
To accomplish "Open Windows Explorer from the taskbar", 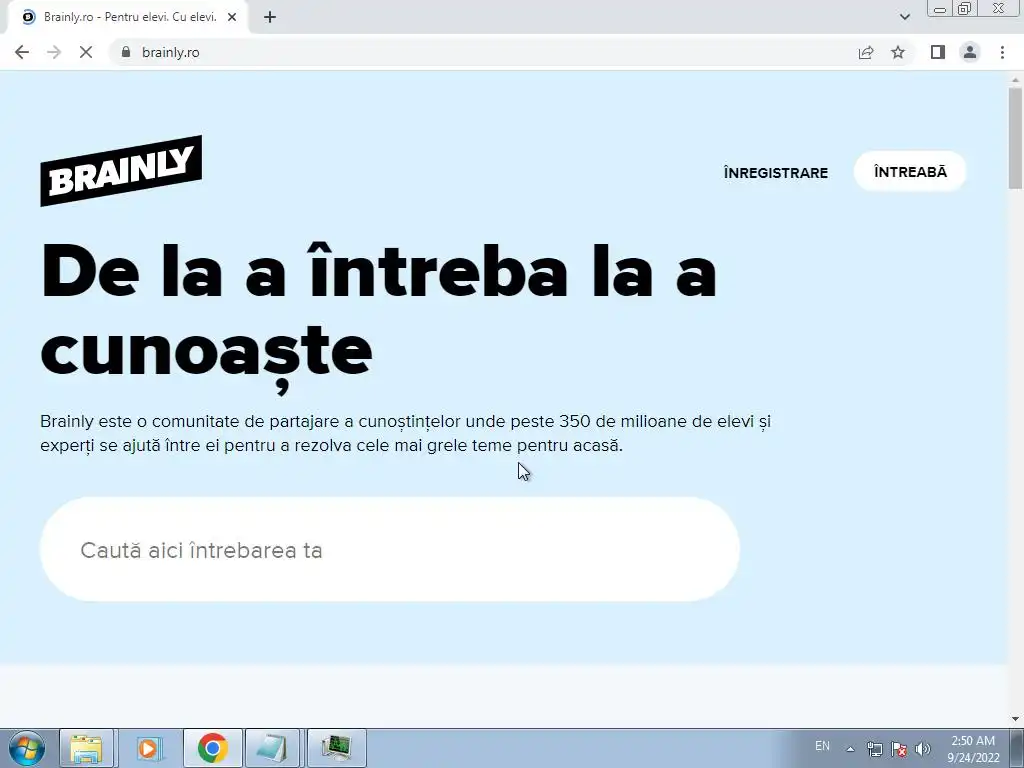I will (x=87, y=748).
